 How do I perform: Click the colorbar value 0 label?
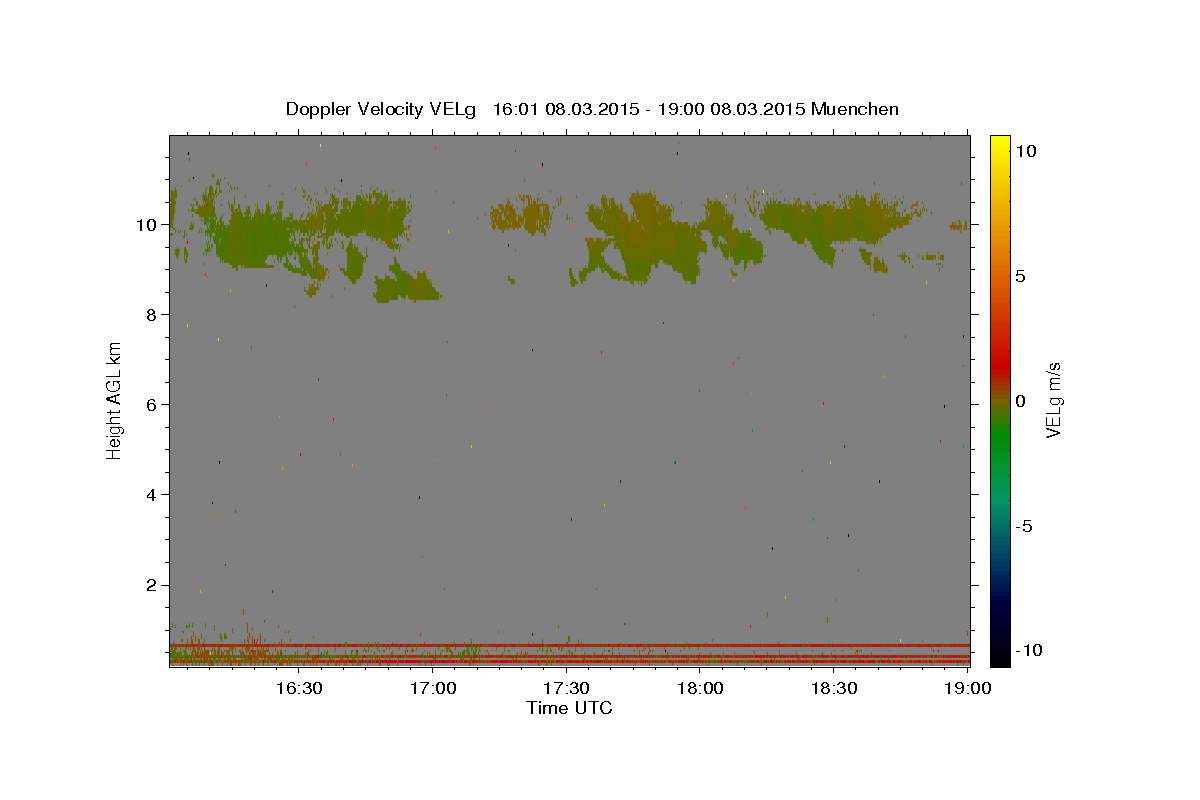[x=1020, y=401]
